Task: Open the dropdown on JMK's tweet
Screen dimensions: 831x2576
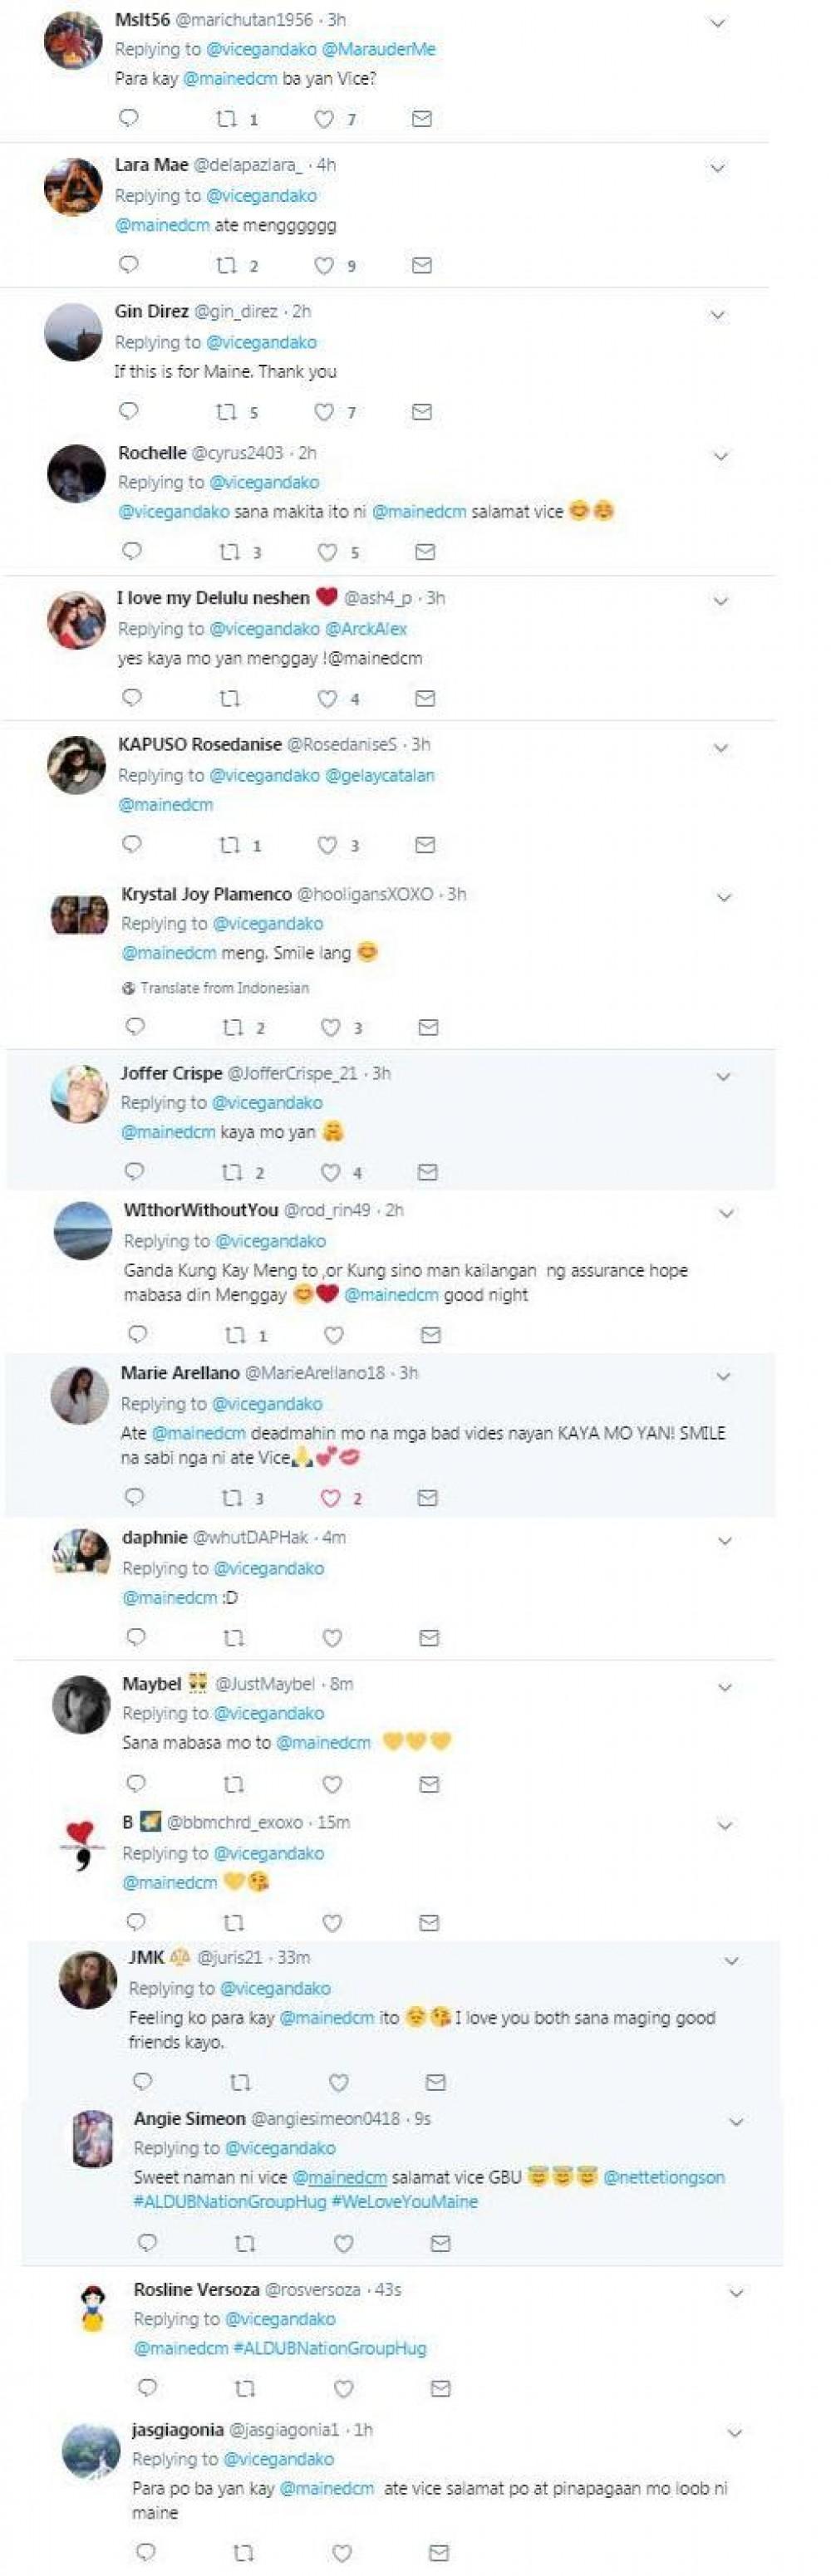Action: tap(732, 1961)
